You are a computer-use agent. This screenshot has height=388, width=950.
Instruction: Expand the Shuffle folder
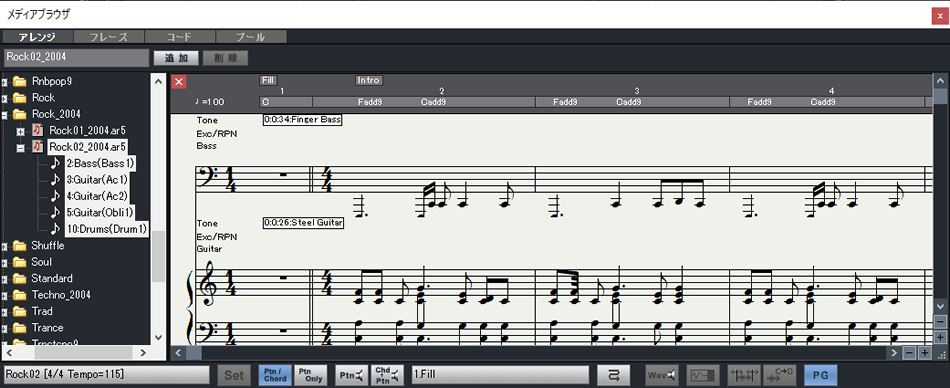[5, 246]
